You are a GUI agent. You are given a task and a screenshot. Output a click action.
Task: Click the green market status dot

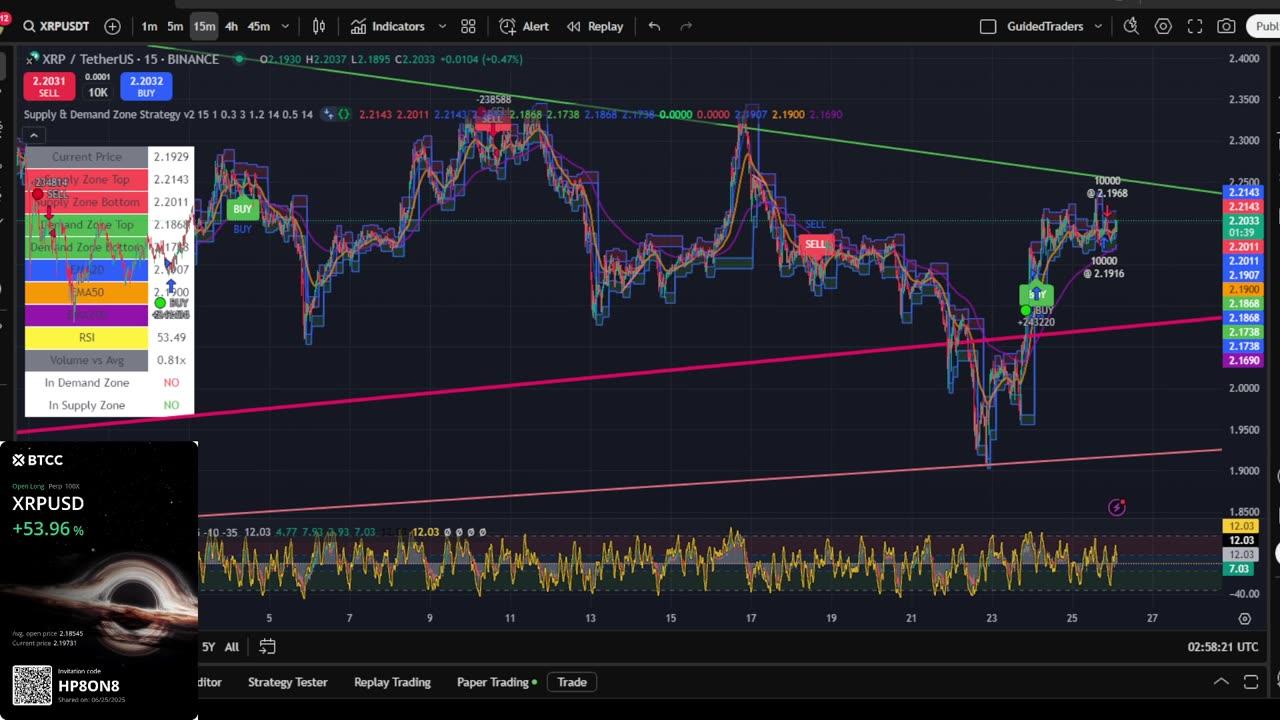239,59
